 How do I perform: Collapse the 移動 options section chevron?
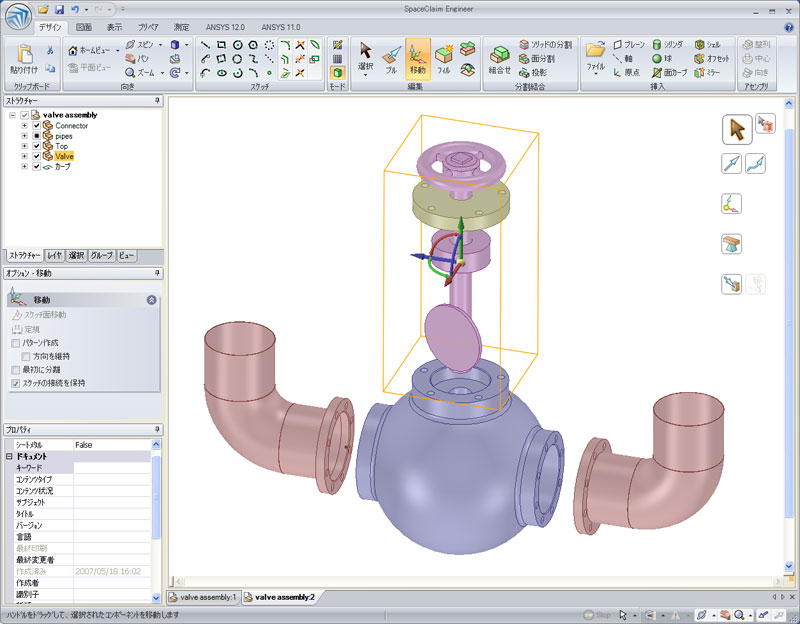(151, 299)
